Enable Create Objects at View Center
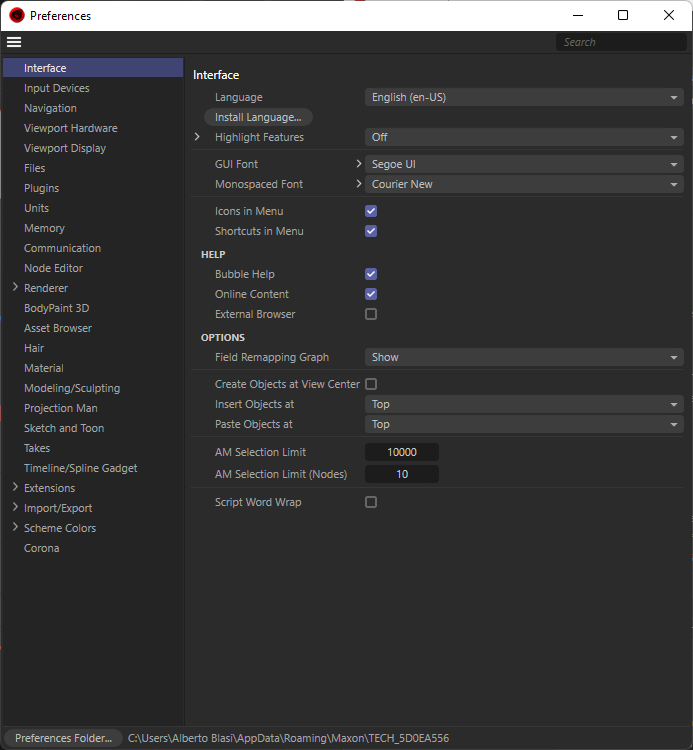693x750 pixels. tap(371, 384)
